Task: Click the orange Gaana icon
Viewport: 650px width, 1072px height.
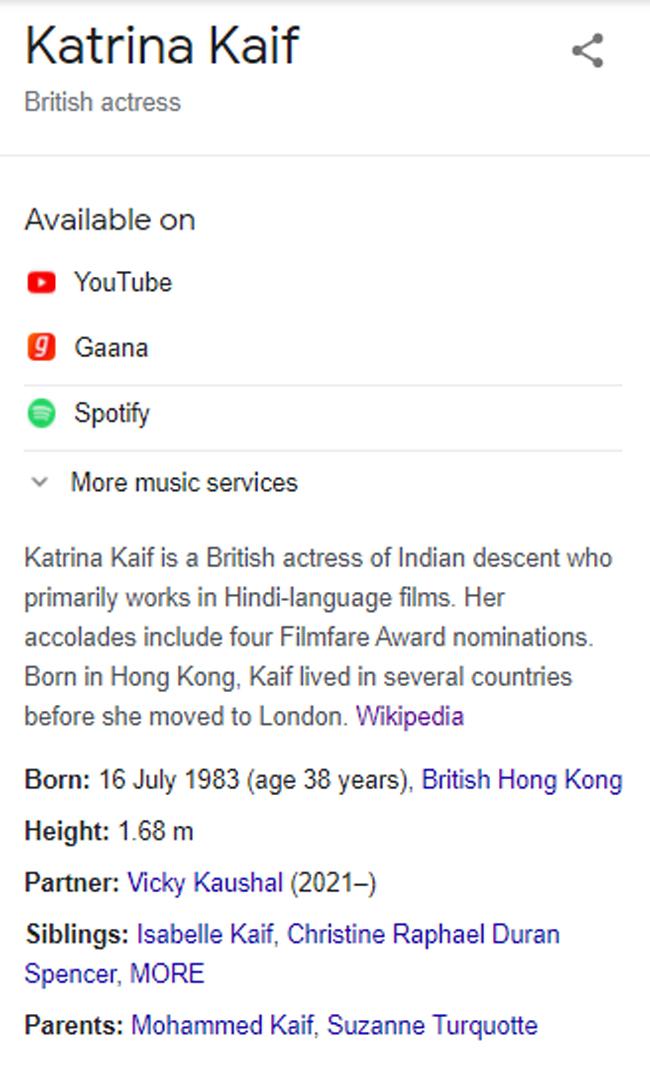Action: [x=41, y=348]
